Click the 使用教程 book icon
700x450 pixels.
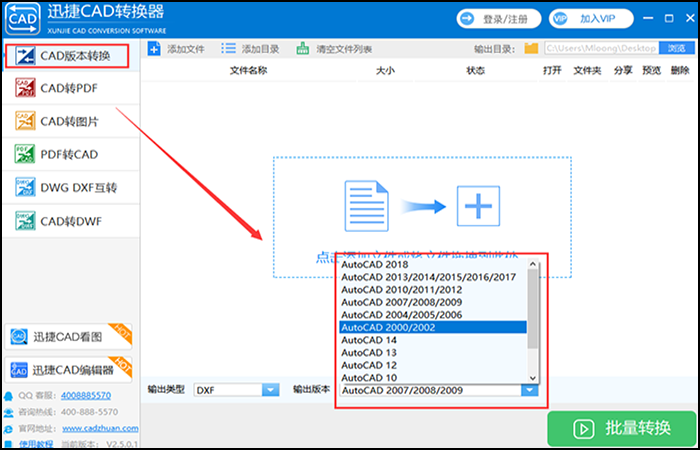click(9, 444)
